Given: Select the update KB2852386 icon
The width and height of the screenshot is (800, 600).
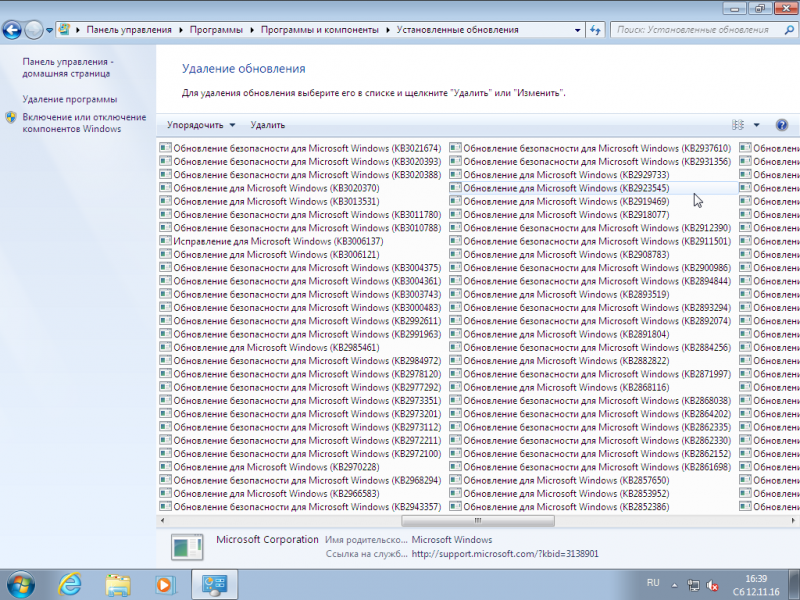Looking at the screenshot, I should pos(455,506).
